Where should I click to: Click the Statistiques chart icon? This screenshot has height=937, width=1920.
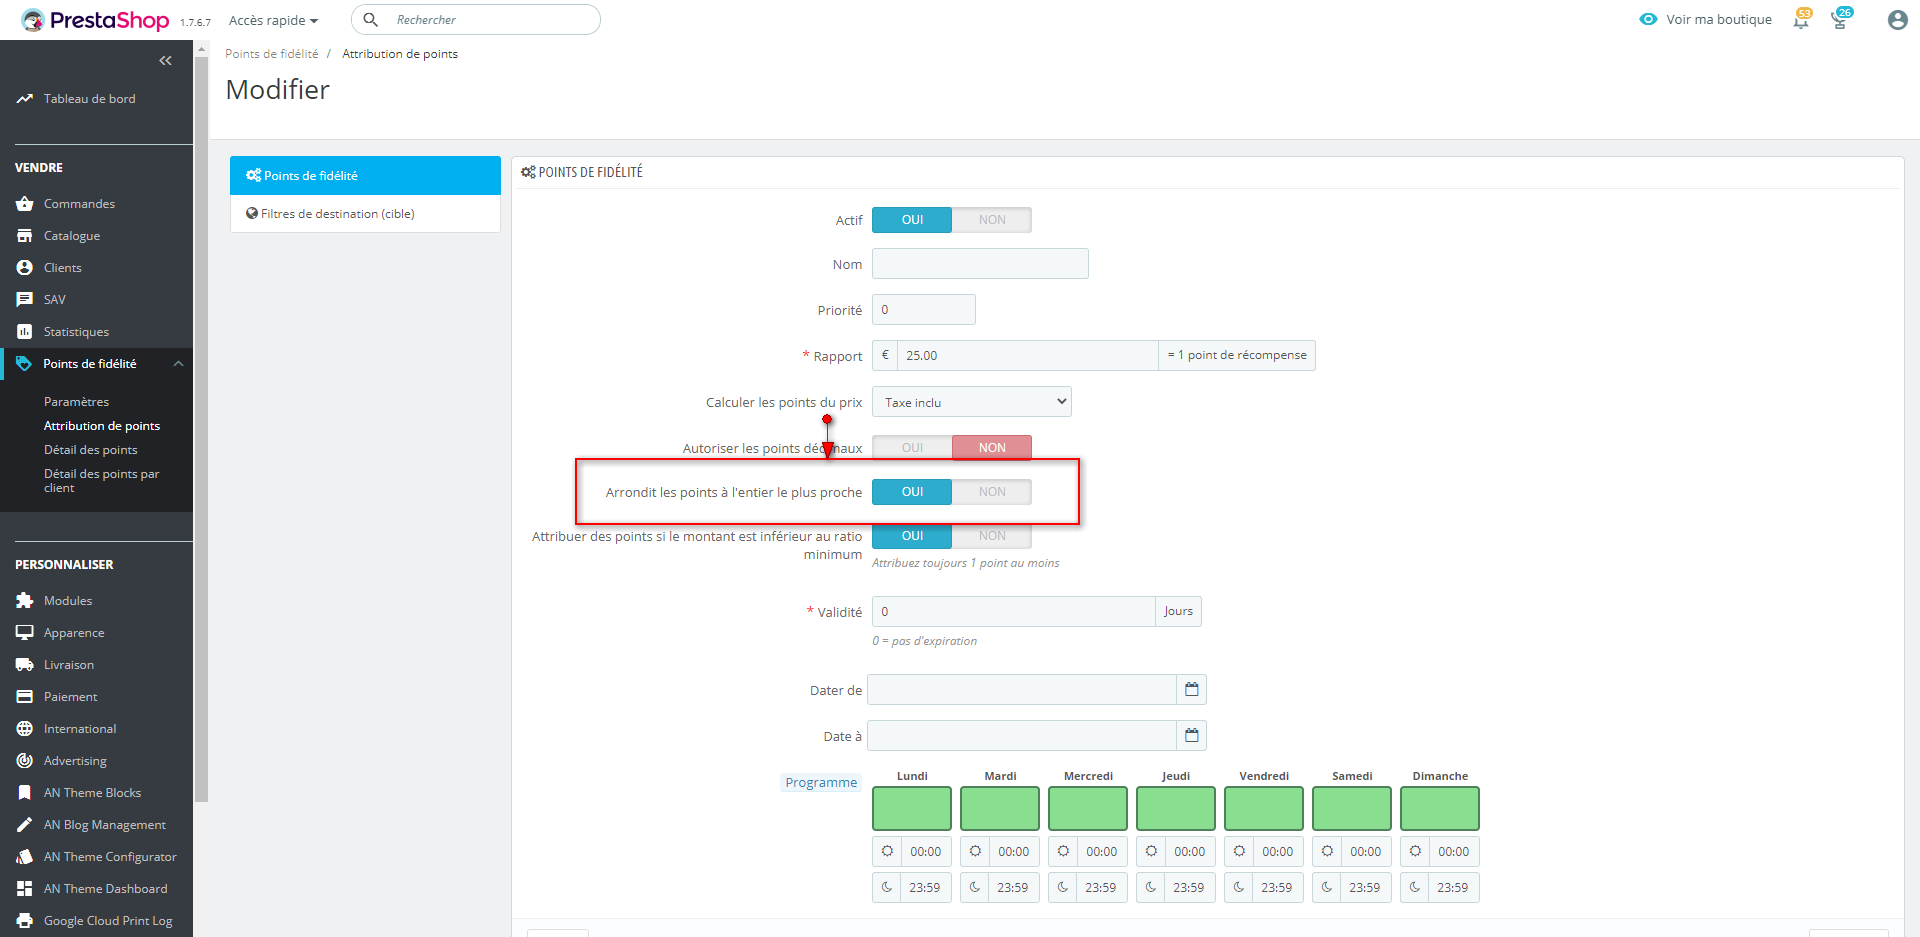pos(25,332)
